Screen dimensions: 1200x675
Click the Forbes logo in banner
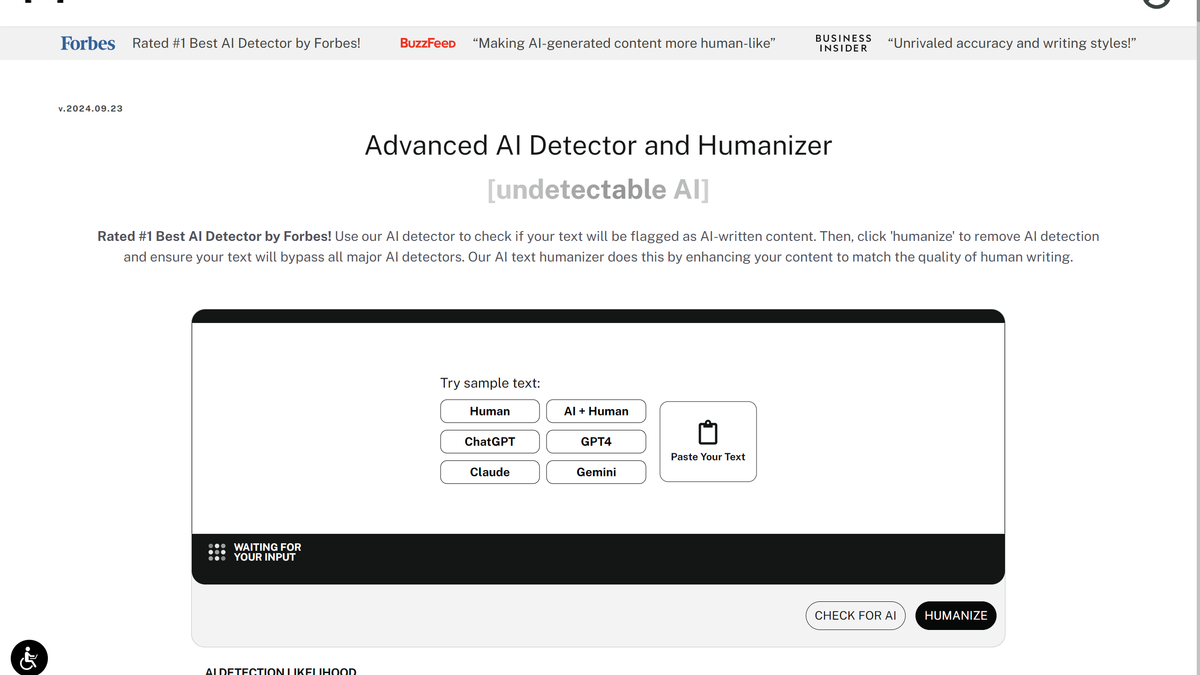point(88,43)
